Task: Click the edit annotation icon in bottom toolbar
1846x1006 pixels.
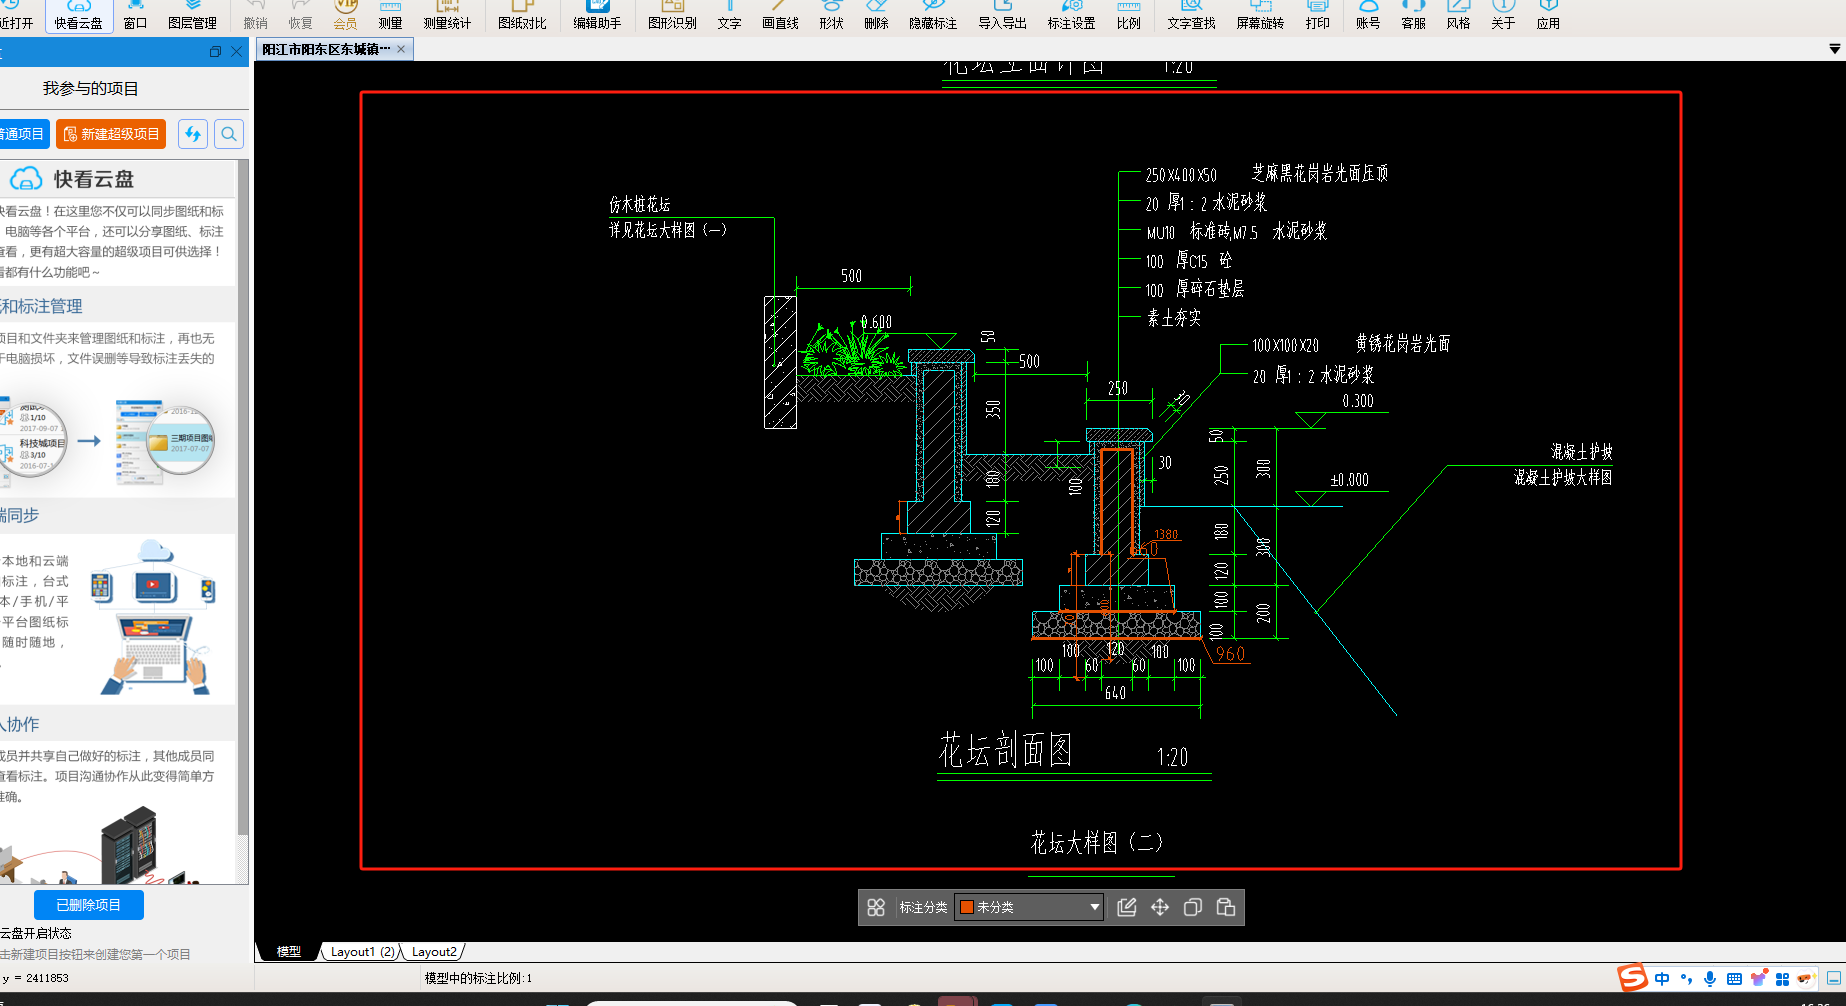Action: click(1127, 907)
